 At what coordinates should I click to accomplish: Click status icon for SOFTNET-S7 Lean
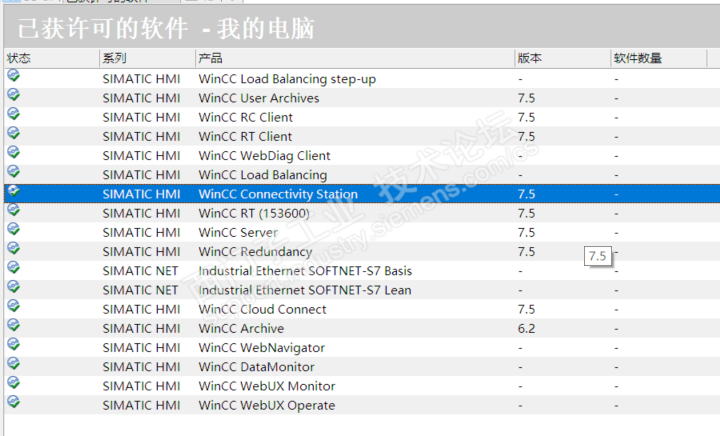pos(13,287)
